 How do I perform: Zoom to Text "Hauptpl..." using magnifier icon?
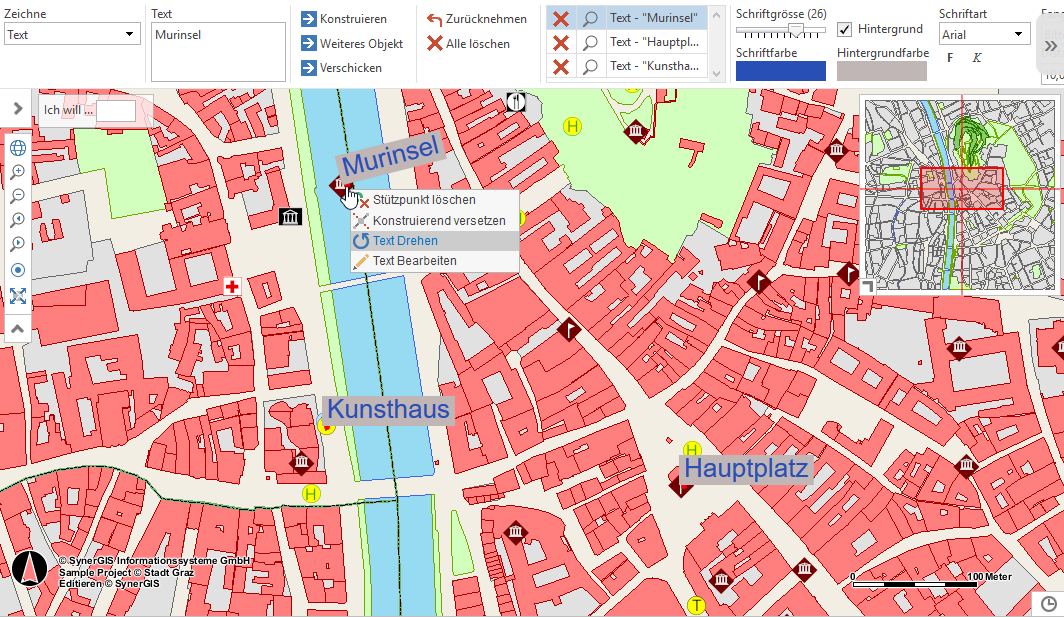(591, 43)
